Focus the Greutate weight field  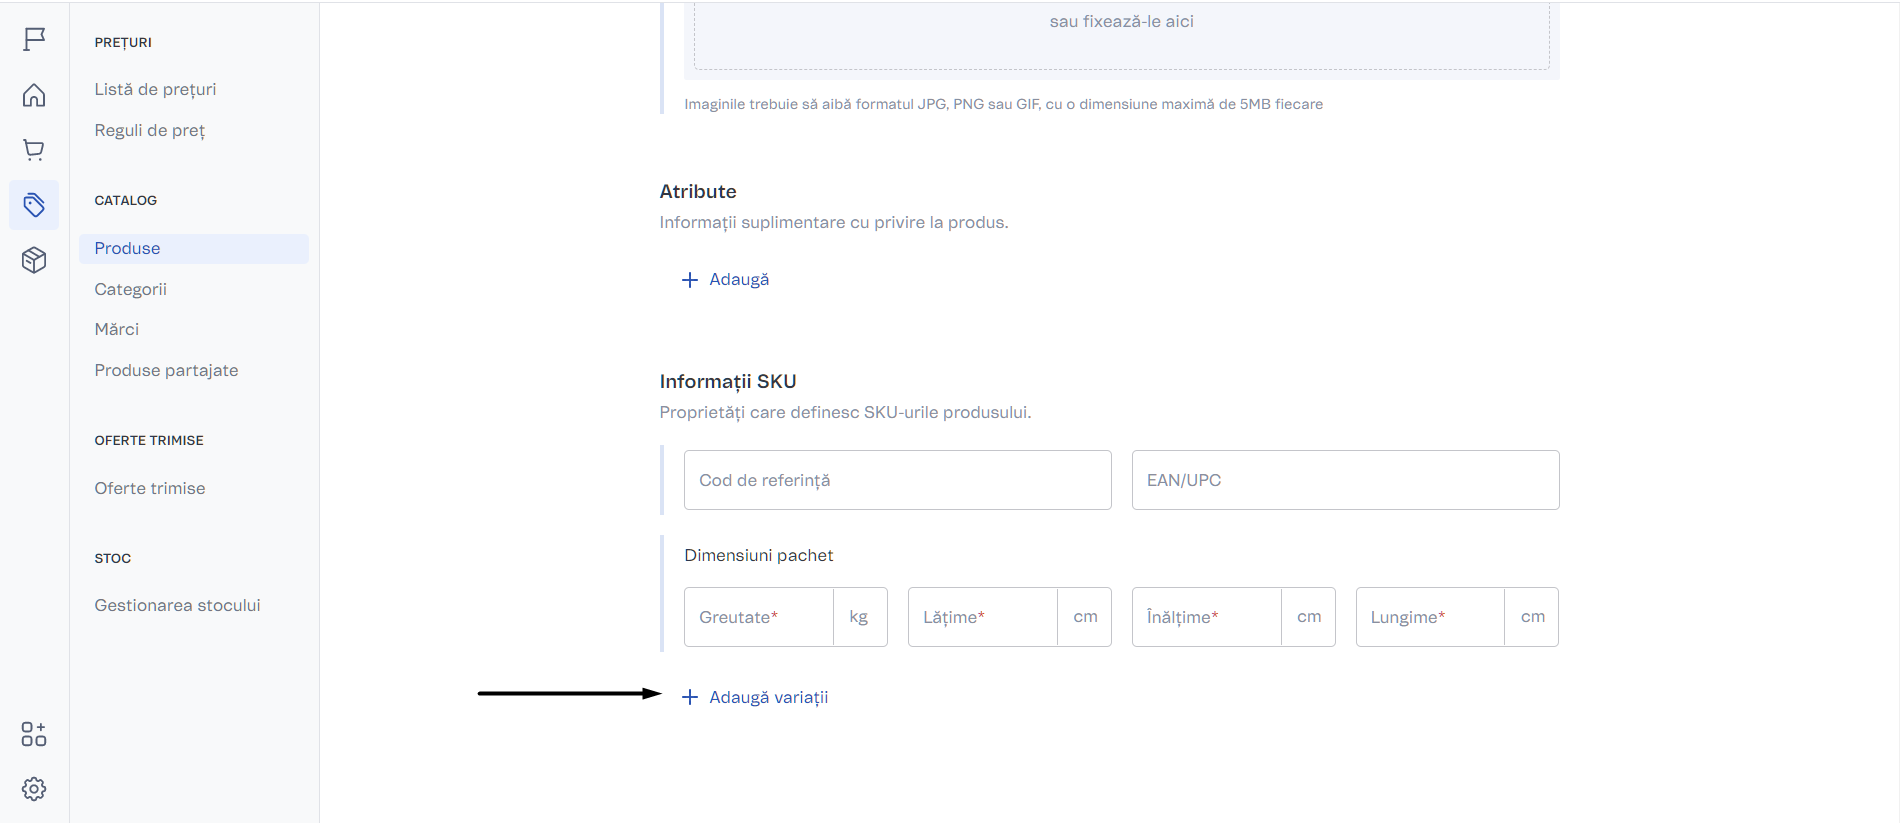point(759,617)
